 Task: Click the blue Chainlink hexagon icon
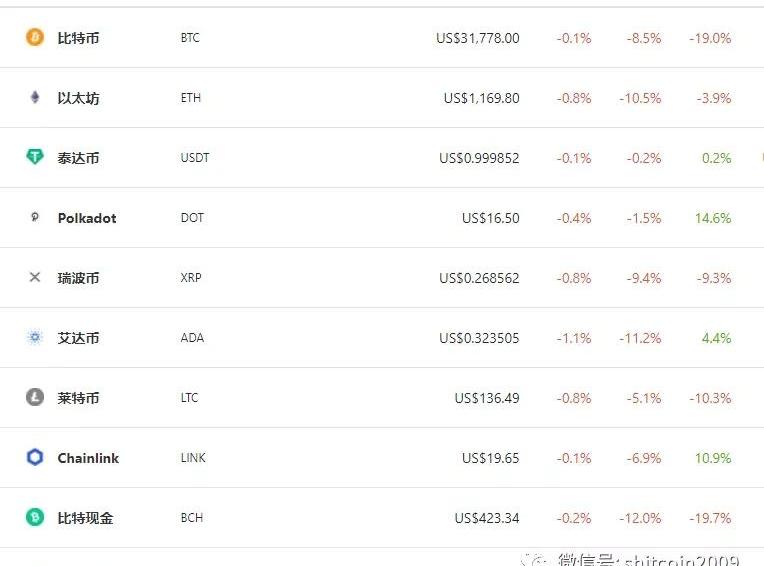[x=35, y=458]
